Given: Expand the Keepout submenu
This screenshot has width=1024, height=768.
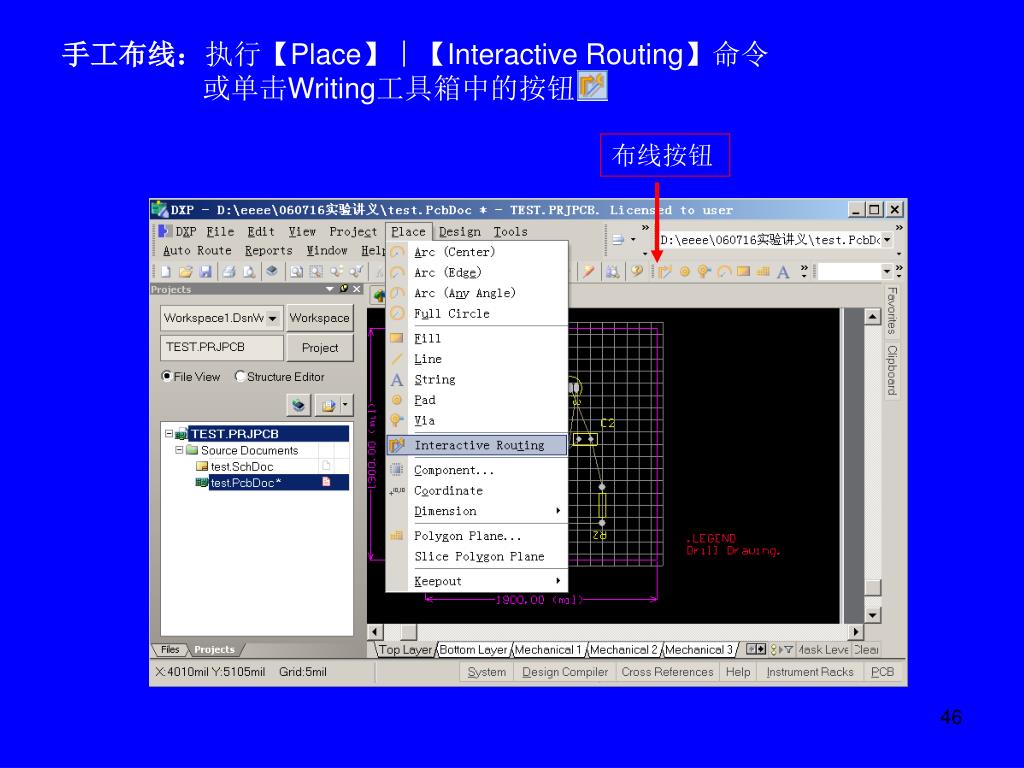Looking at the screenshot, I should coord(558,581).
